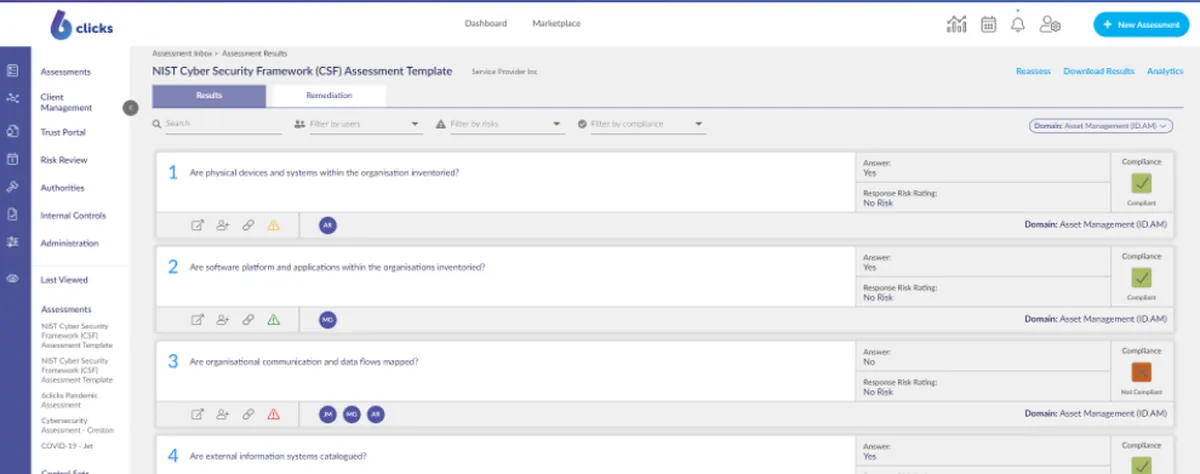Click assign-user icon for question 2
The width and height of the screenshot is (1200, 474).
pos(223,319)
